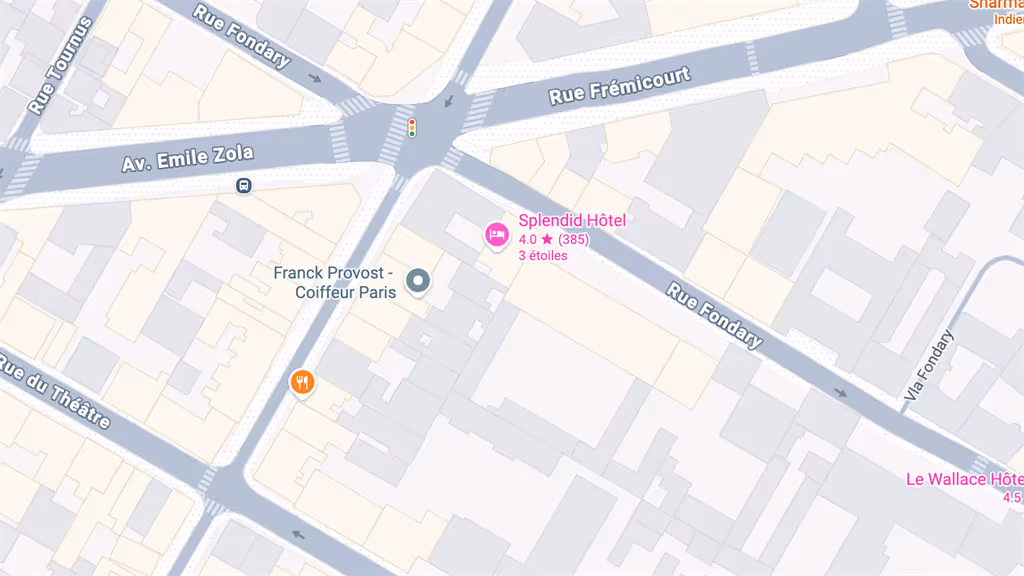
Task: Open the Le Wallace Hôtel label
Action: pos(965,479)
